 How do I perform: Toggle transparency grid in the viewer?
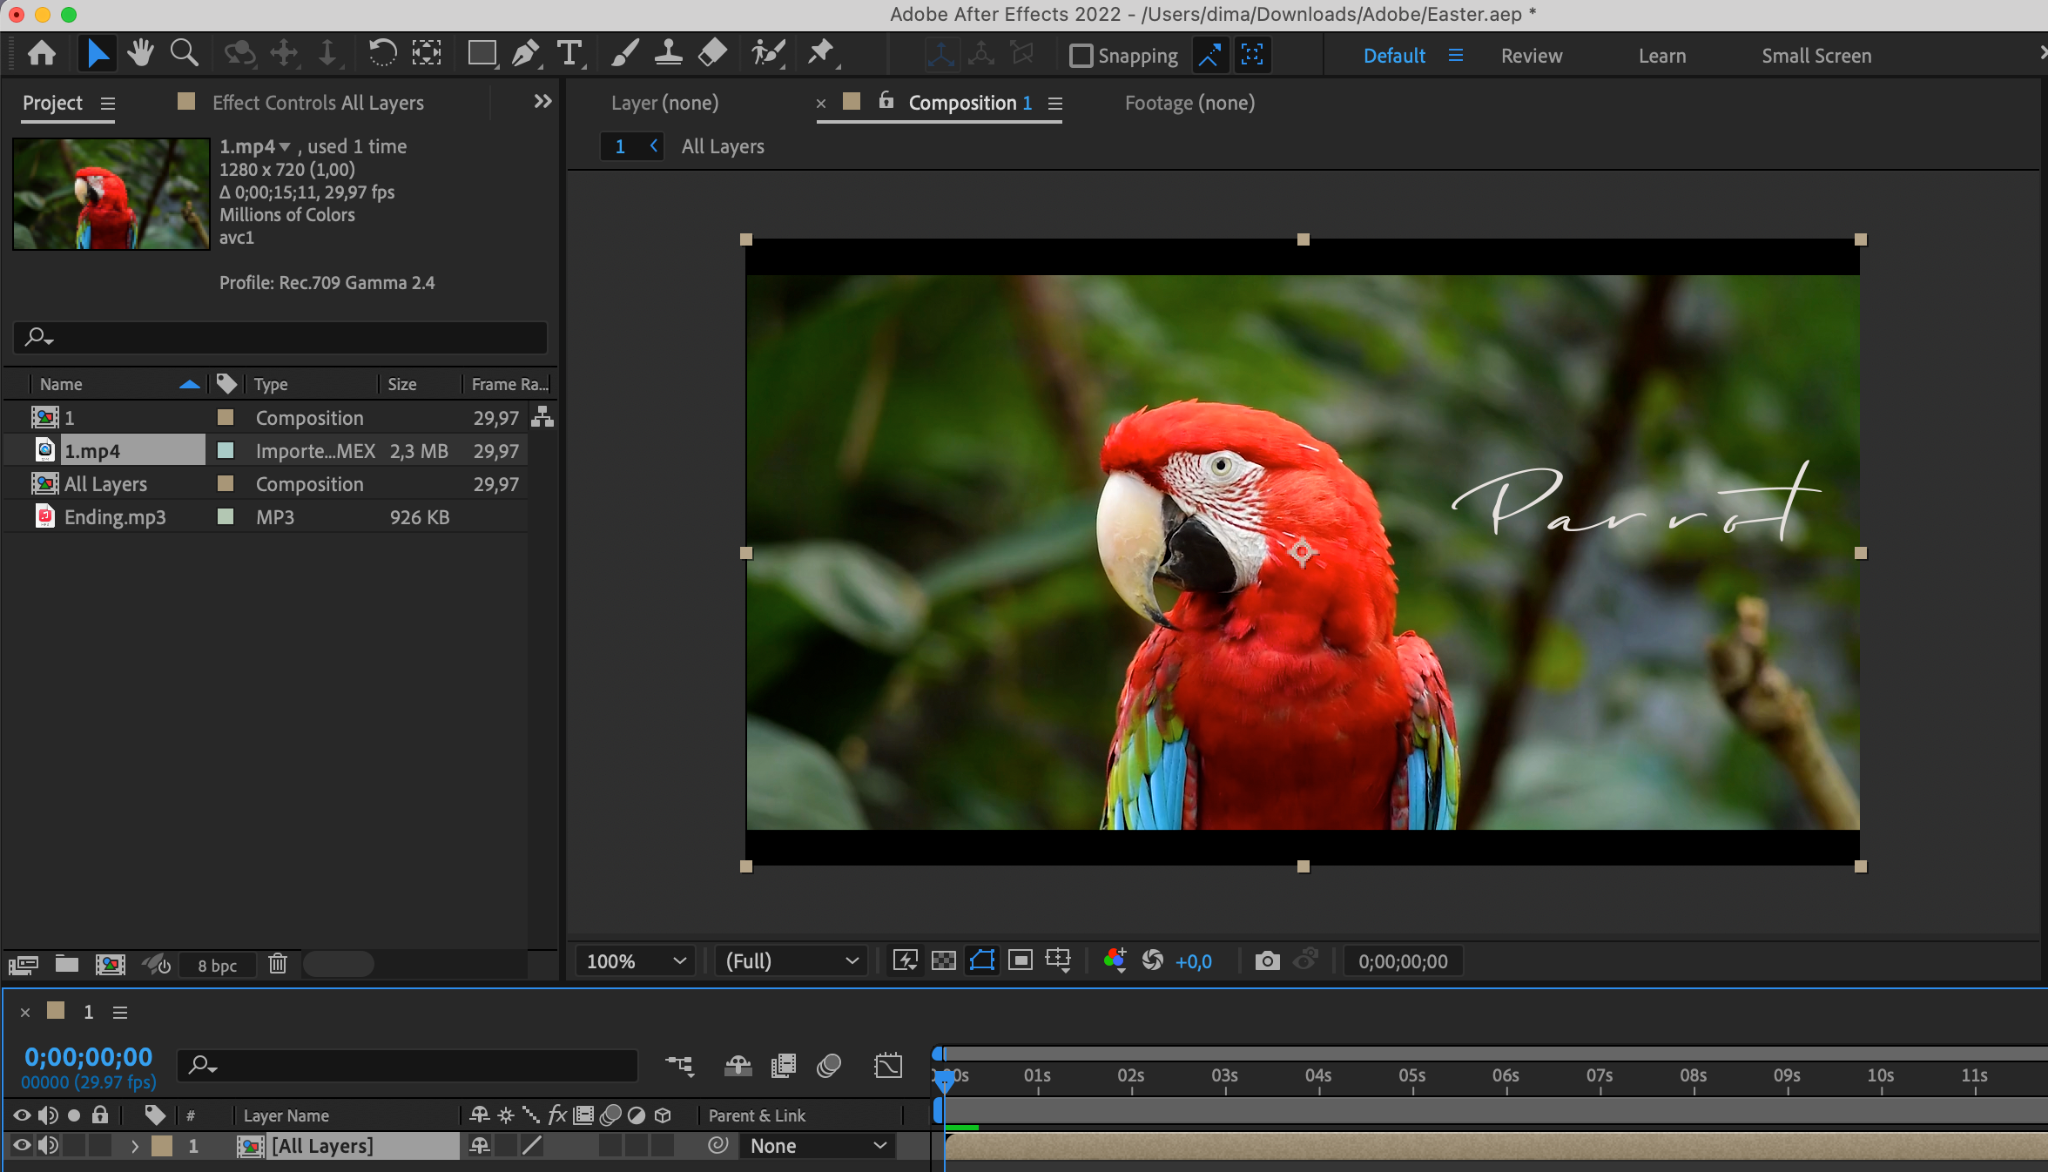[943, 961]
